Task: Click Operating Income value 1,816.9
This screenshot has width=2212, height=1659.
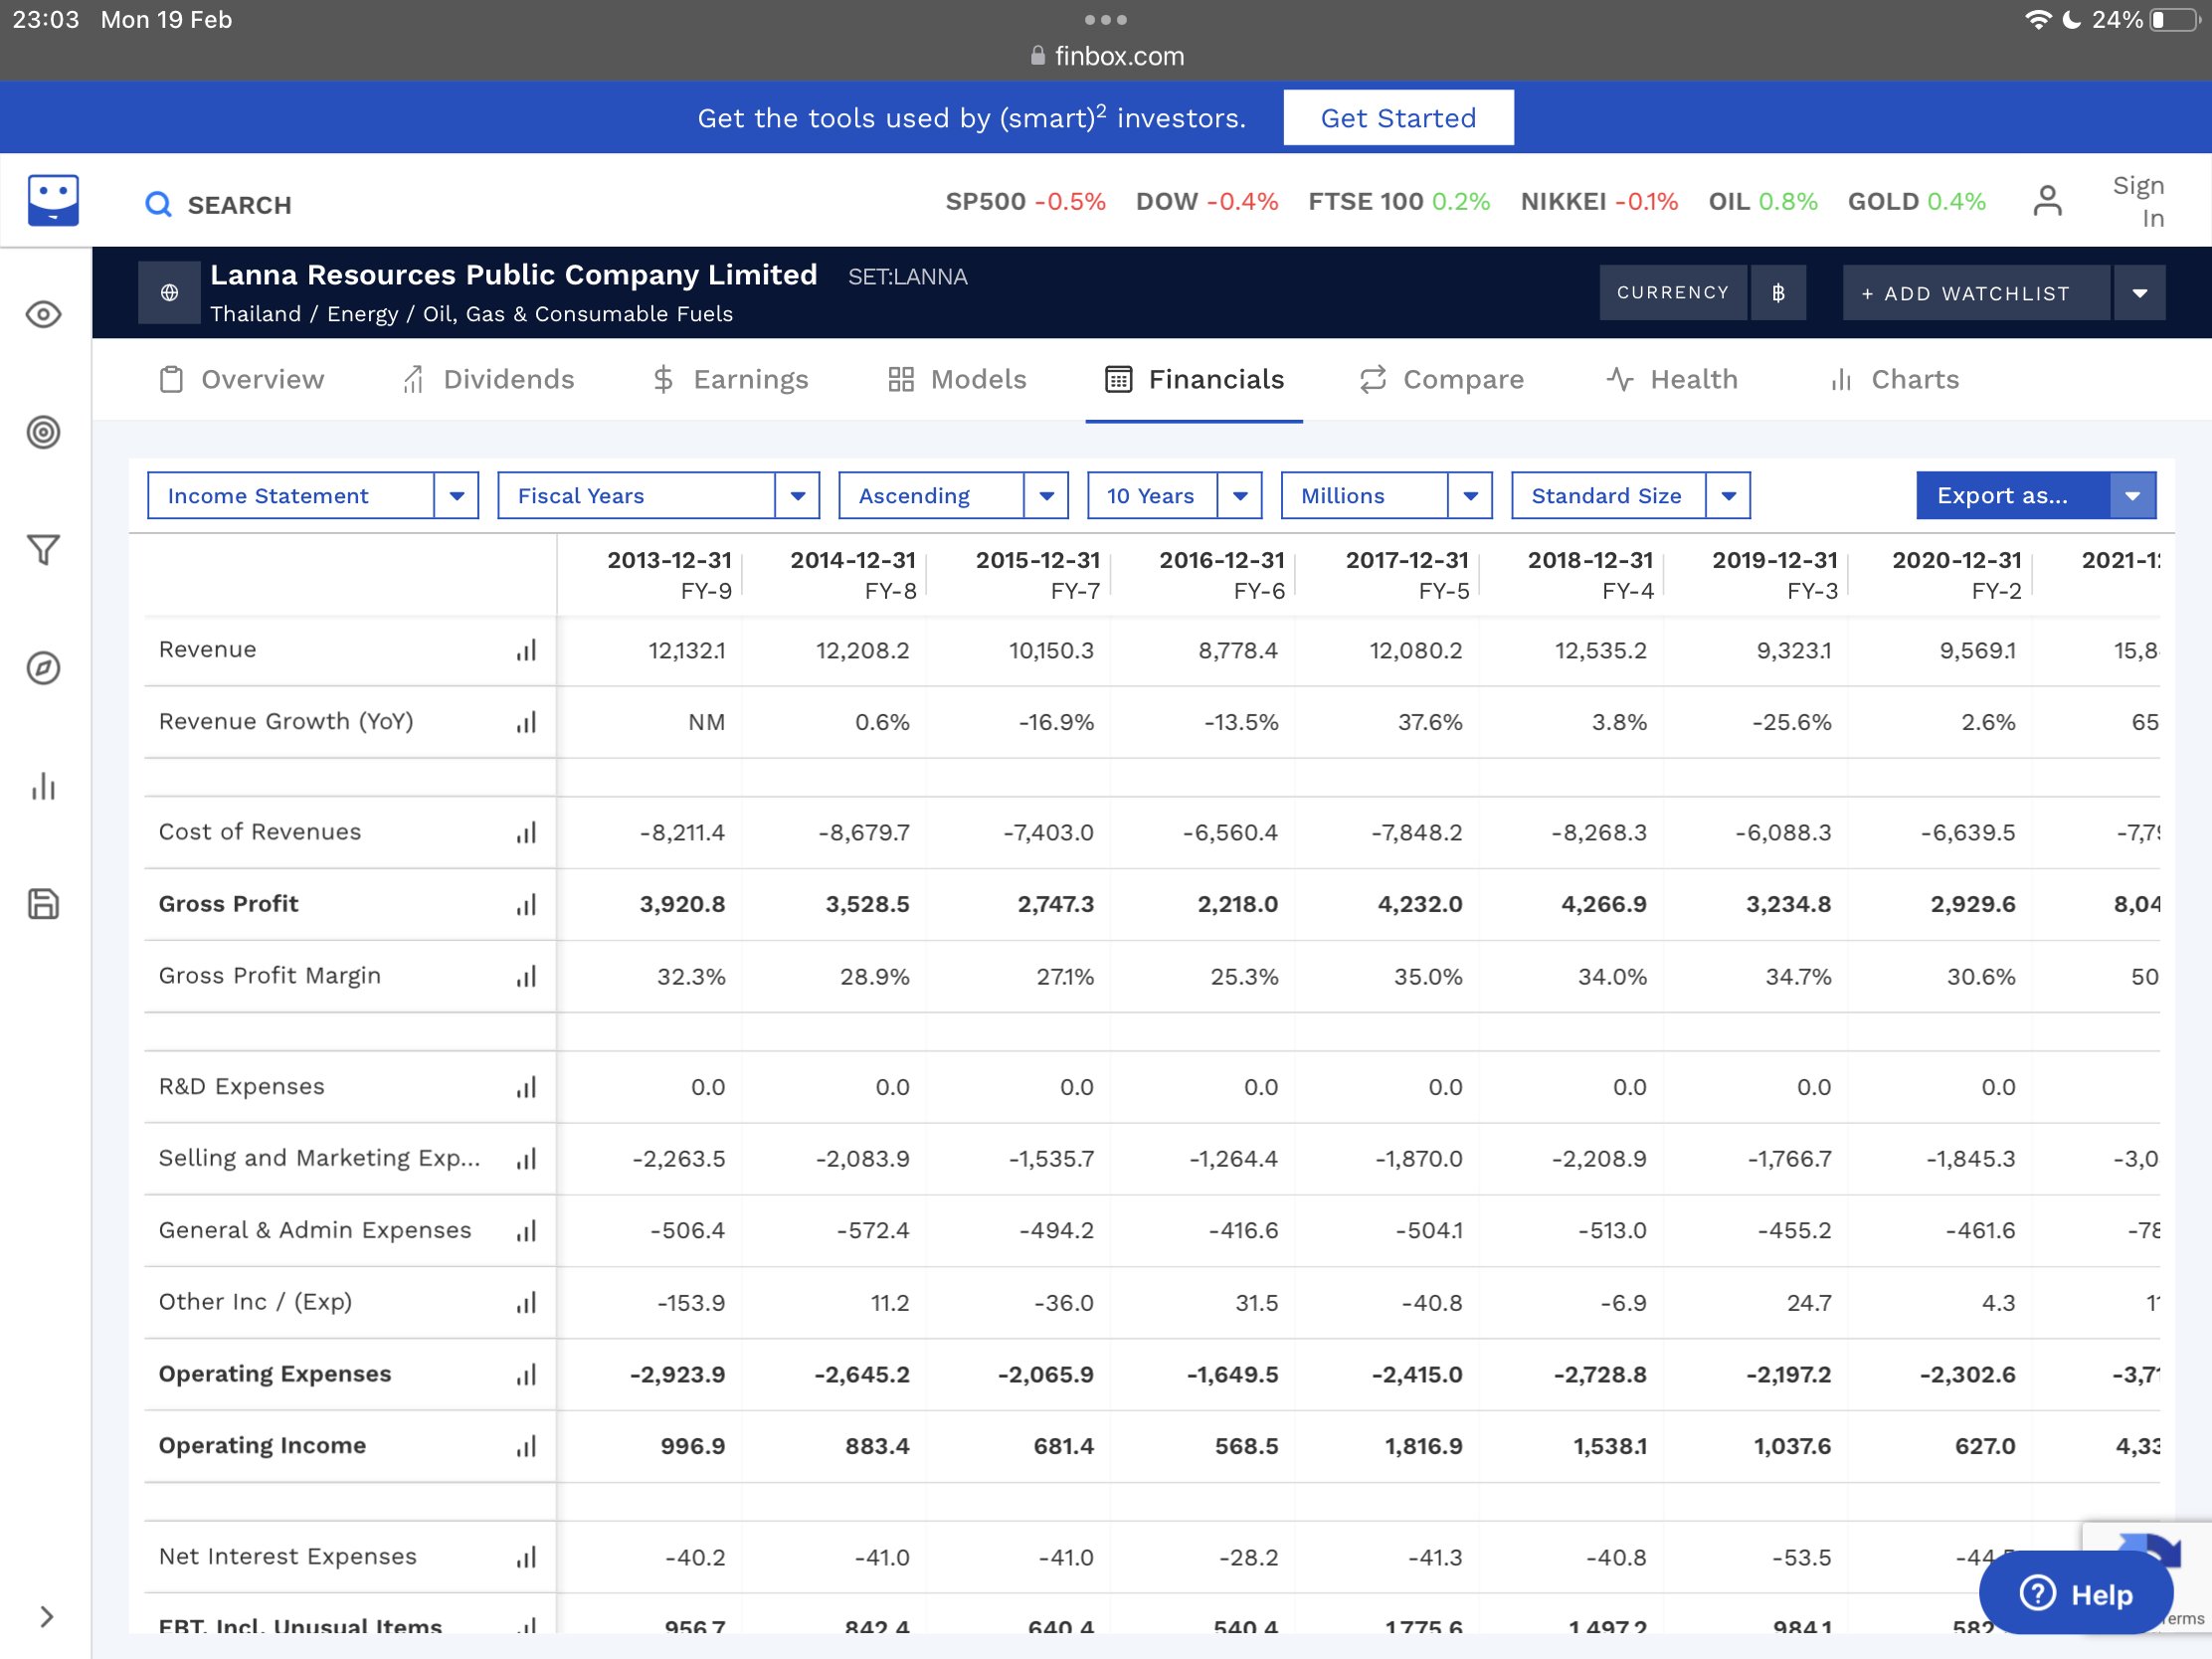Action: click(x=1423, y=1446)
